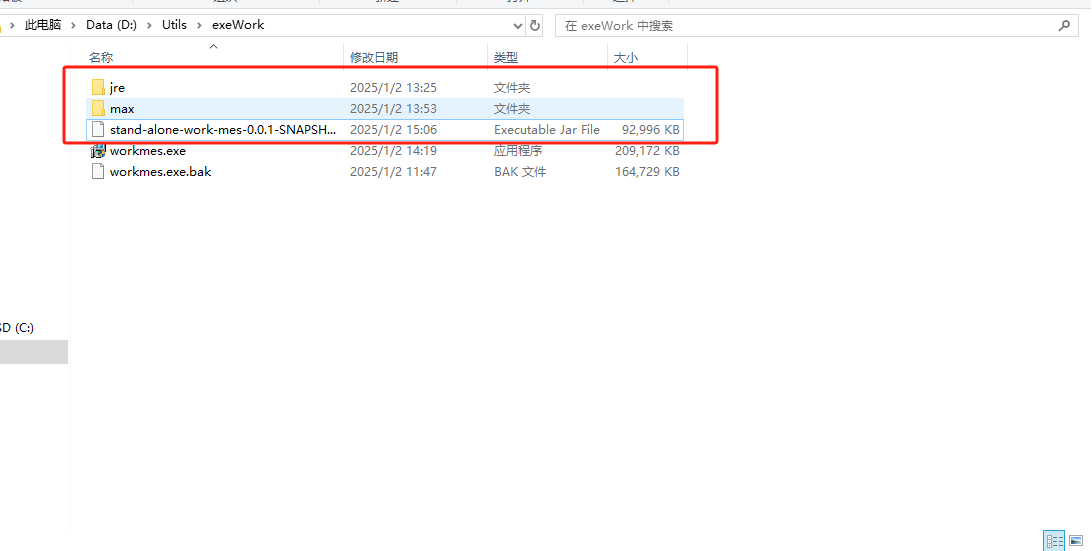Viewport: 1092px width, 551px height.
Task: Expand the chevron after Utils breadcrumb
Action: tap(199, 25)
